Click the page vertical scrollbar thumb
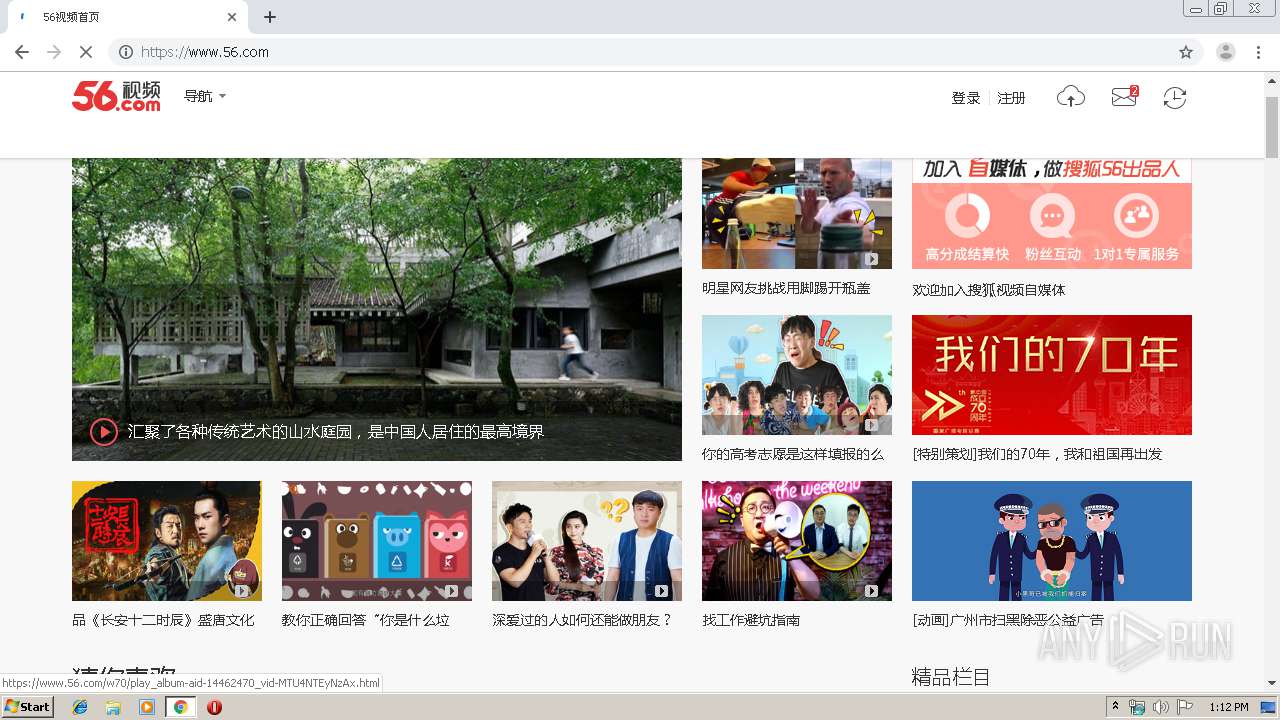This screenshot has height=720, width=1280. [1272, 127]
